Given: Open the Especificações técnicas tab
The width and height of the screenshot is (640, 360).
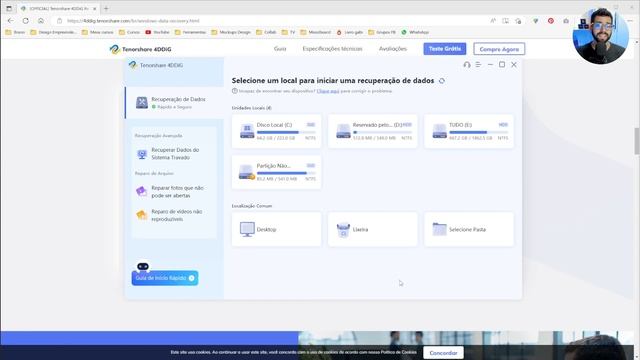Looking at the screenshot, I should 332,49.
